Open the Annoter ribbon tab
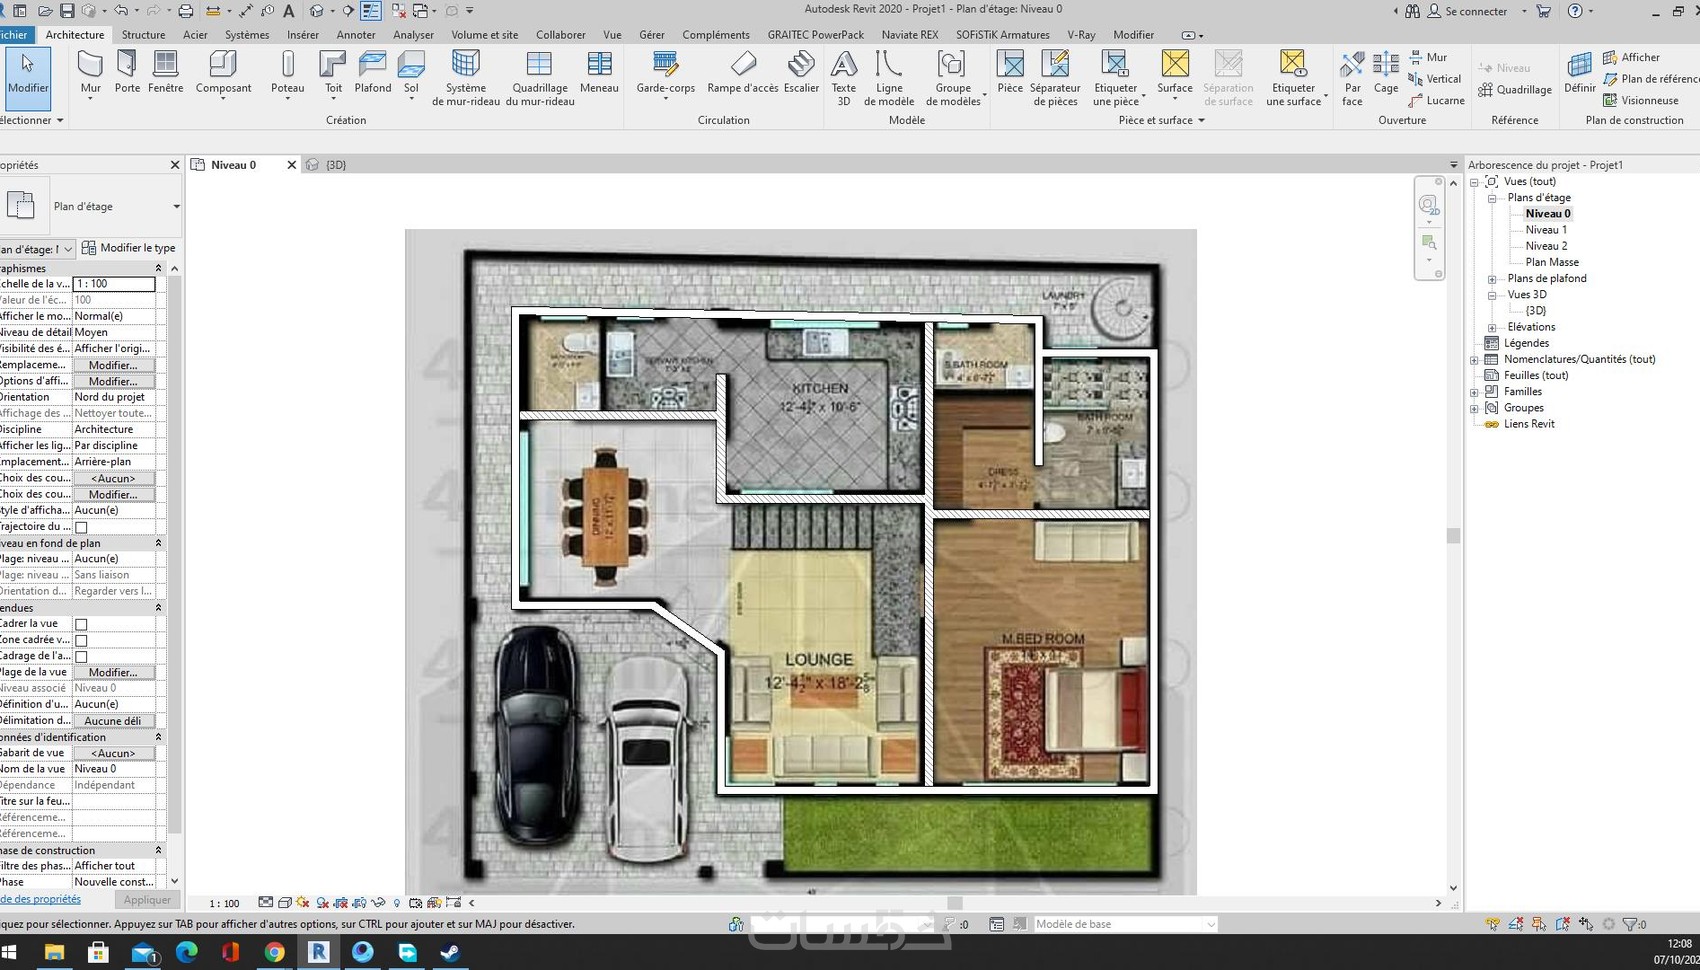Screen dimensions: 1700x970 [x=356, y=35]
